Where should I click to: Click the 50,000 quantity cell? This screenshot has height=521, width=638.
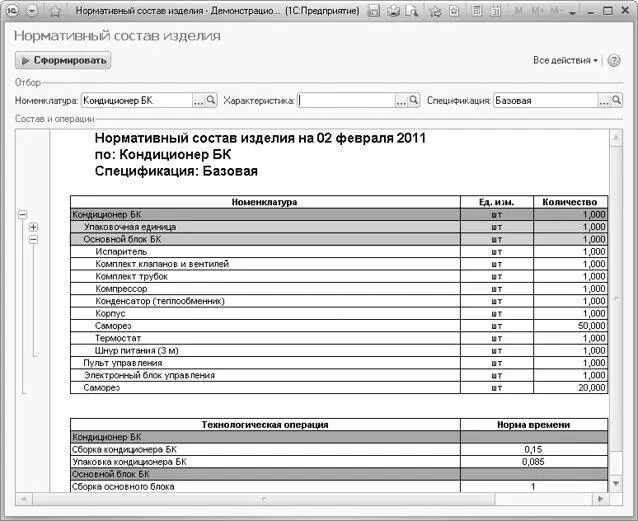570,326
